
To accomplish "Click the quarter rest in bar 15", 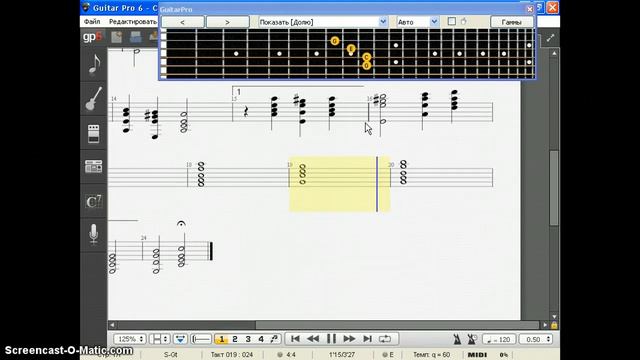I will pyautogui.click(x=246, y=111).
